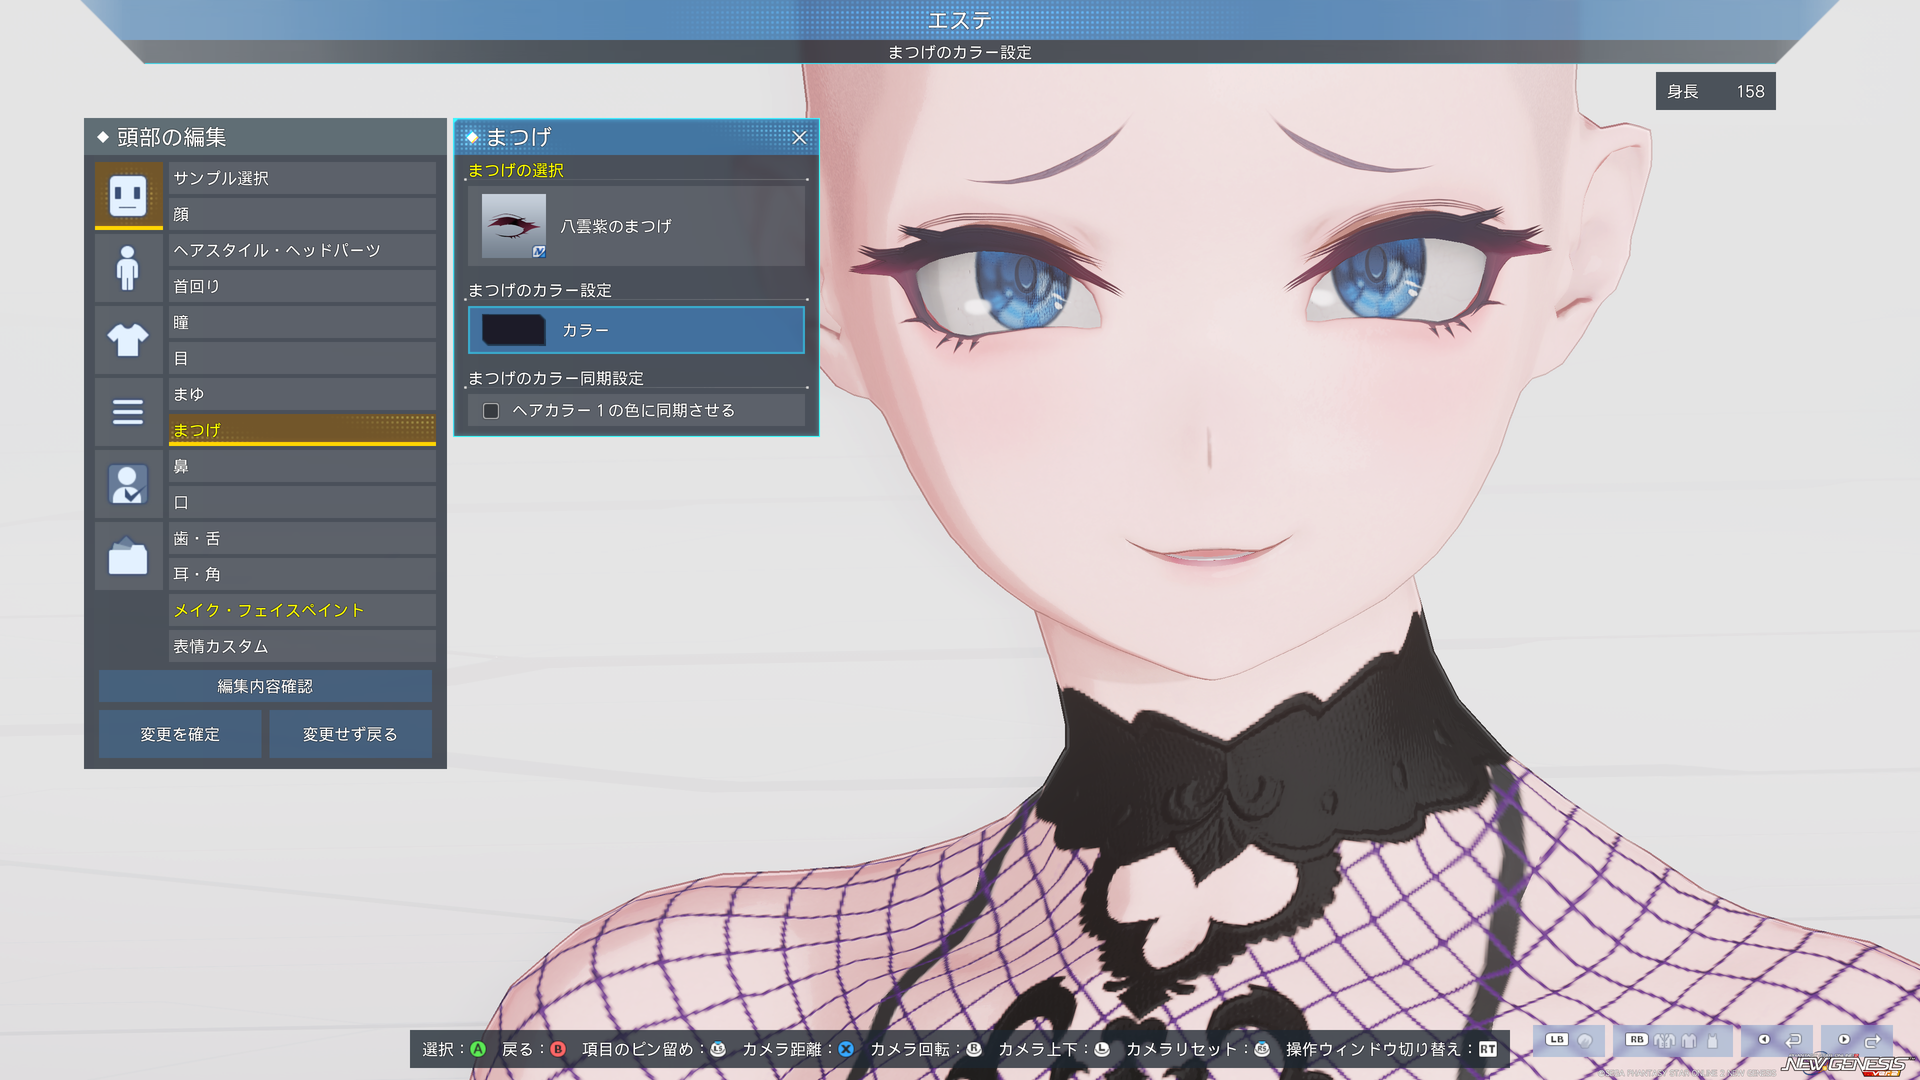Click the blue X camera distance icon
The image size is (1920, 1080).
pos(846,1049)
